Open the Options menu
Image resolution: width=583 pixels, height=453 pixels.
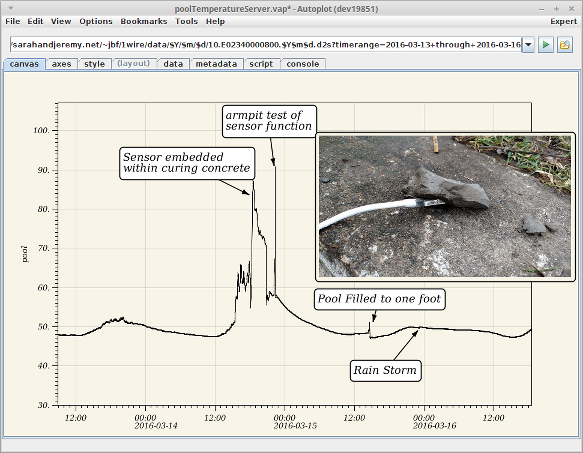[96, 22]
